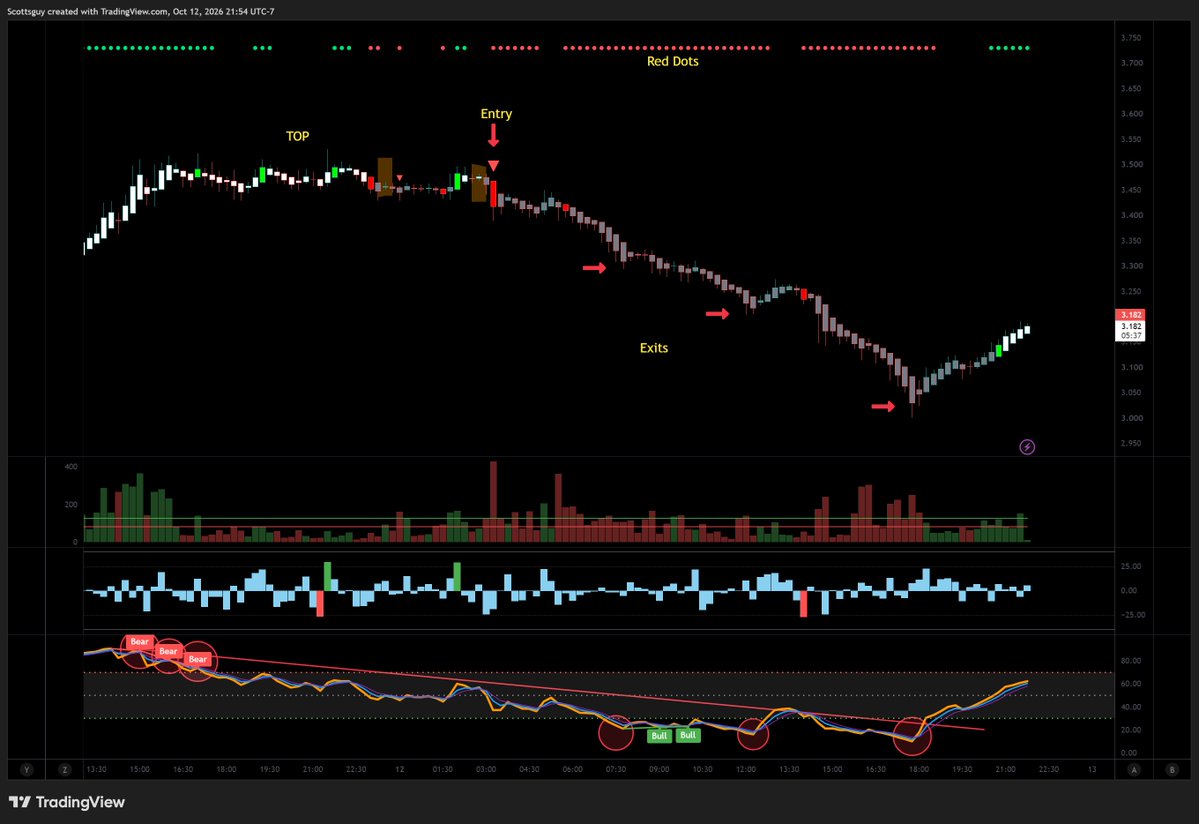Click the 80.00 RSI scale label
This screenshot has width=1199, height=824.
click(1130, 660)
